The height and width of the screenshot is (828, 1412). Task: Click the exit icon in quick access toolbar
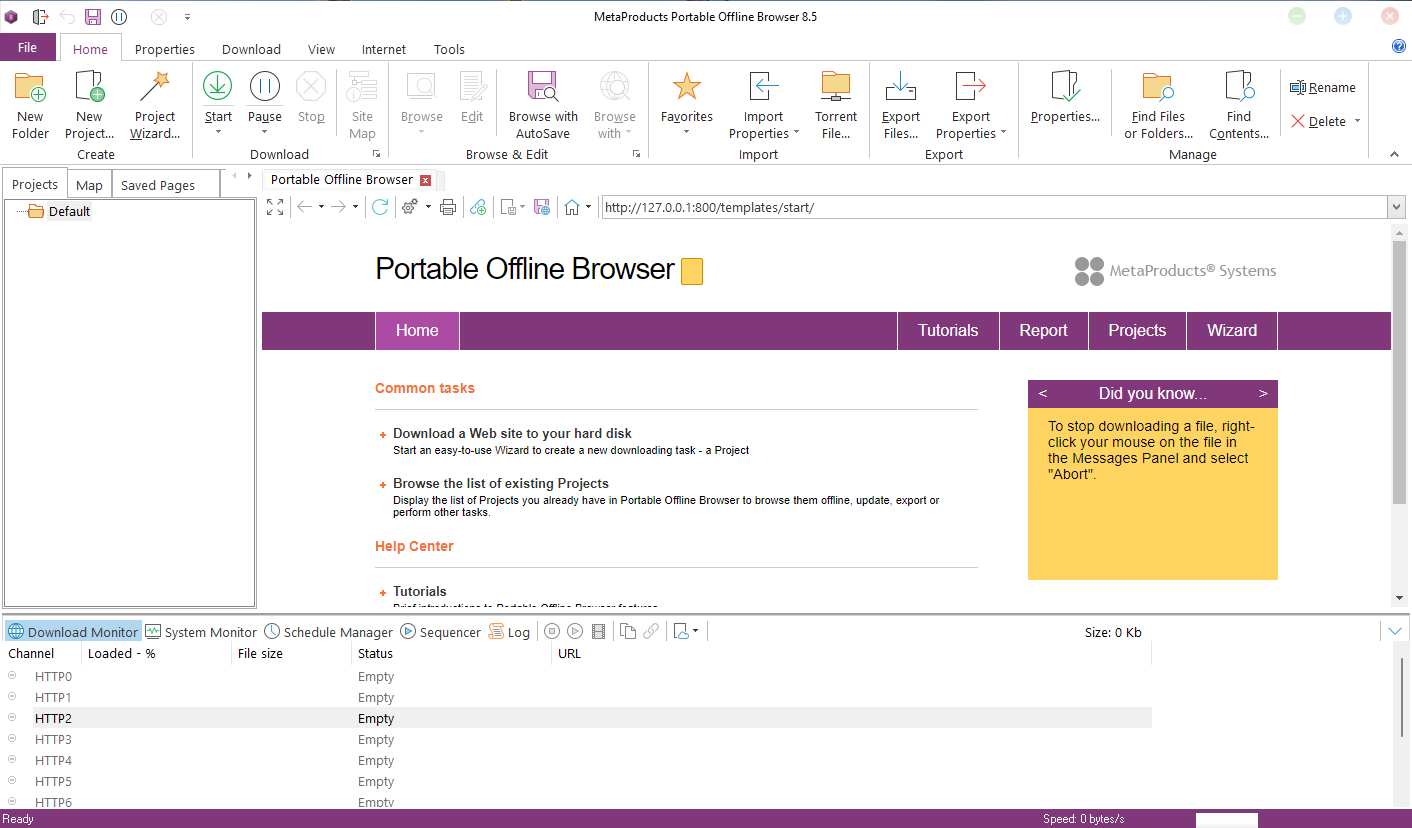pos(41,17)
